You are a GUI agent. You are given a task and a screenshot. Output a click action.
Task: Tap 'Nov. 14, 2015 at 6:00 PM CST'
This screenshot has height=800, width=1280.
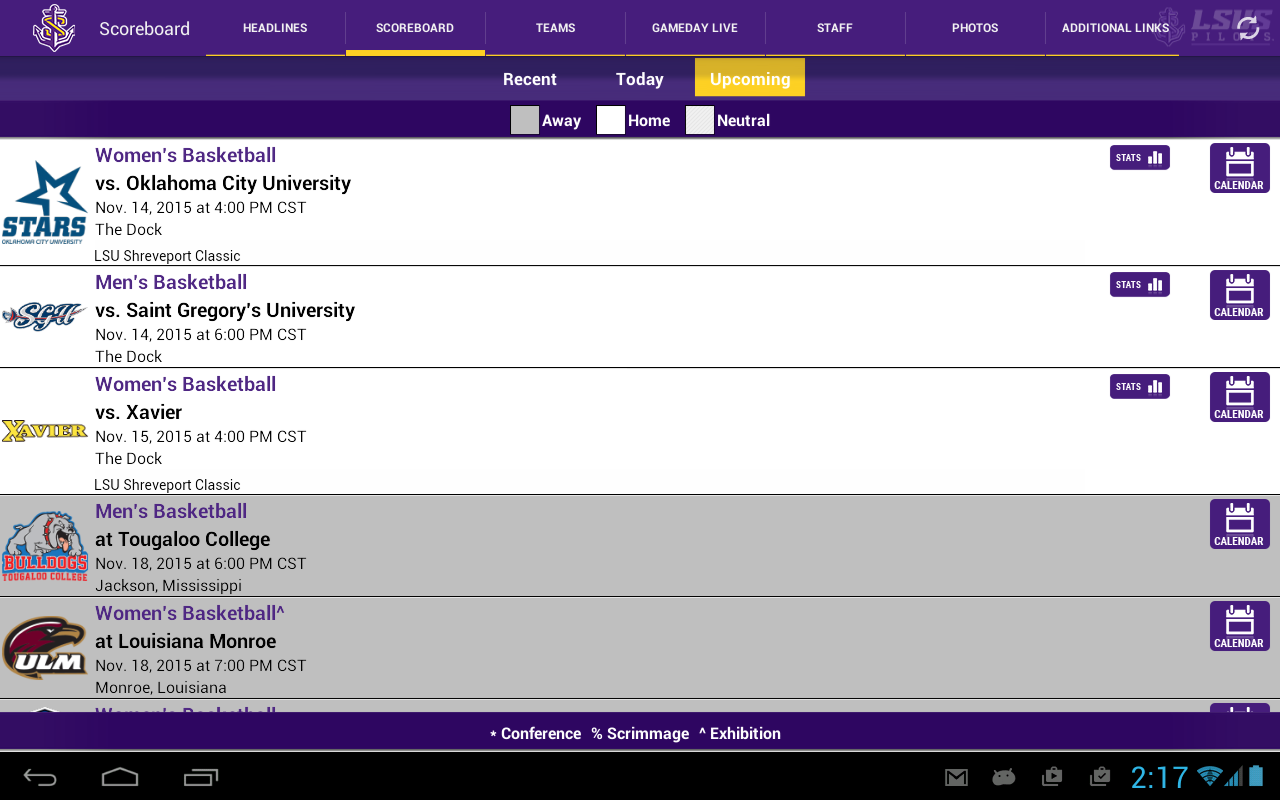click(x=201, y=335)
